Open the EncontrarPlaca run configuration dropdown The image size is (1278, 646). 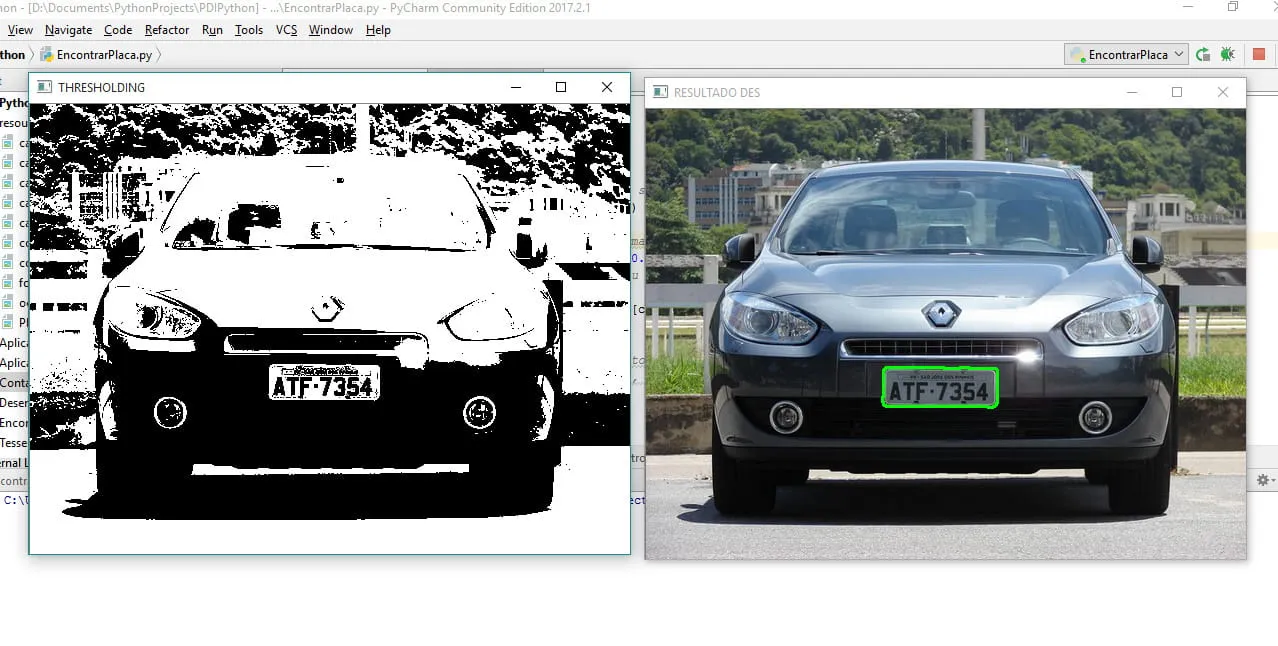pos(1126,55)
